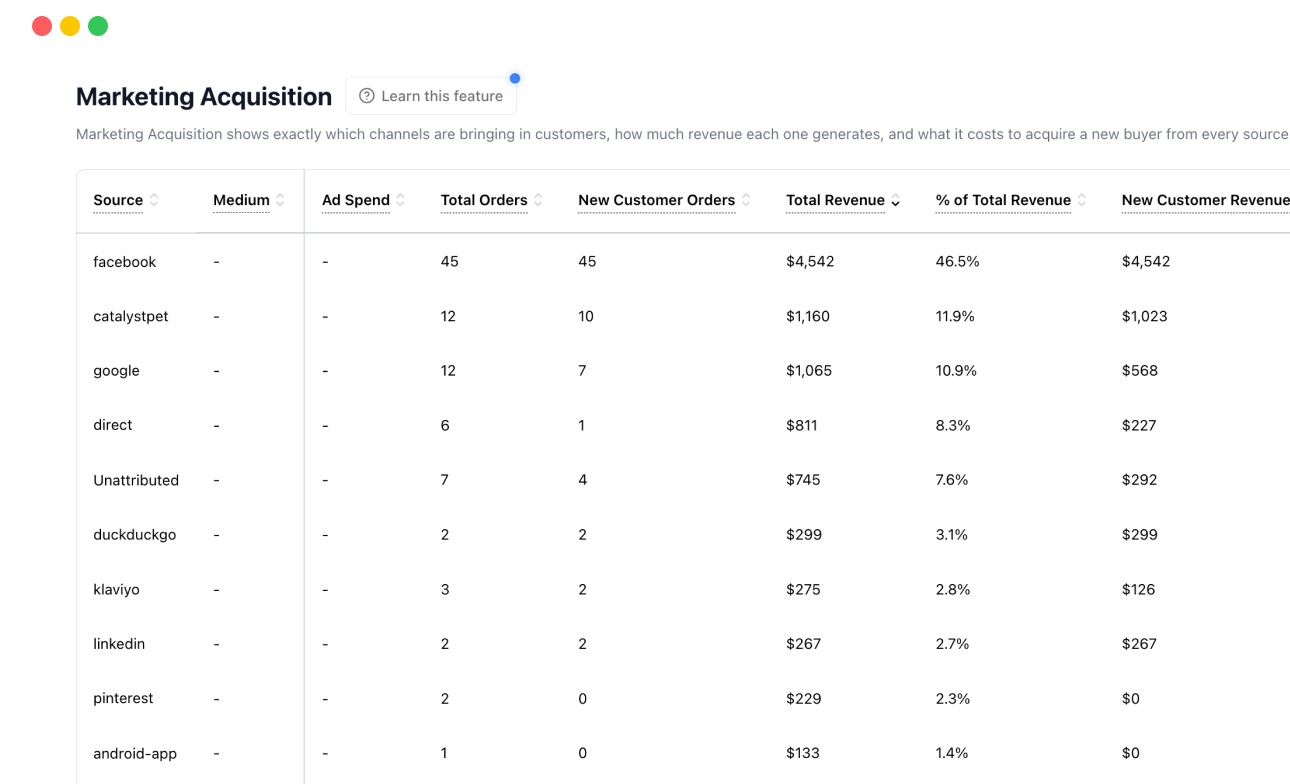The height and width of the screenshot is (784, 1290).
Task: Open sort options for Medium column
Action: 281,199
